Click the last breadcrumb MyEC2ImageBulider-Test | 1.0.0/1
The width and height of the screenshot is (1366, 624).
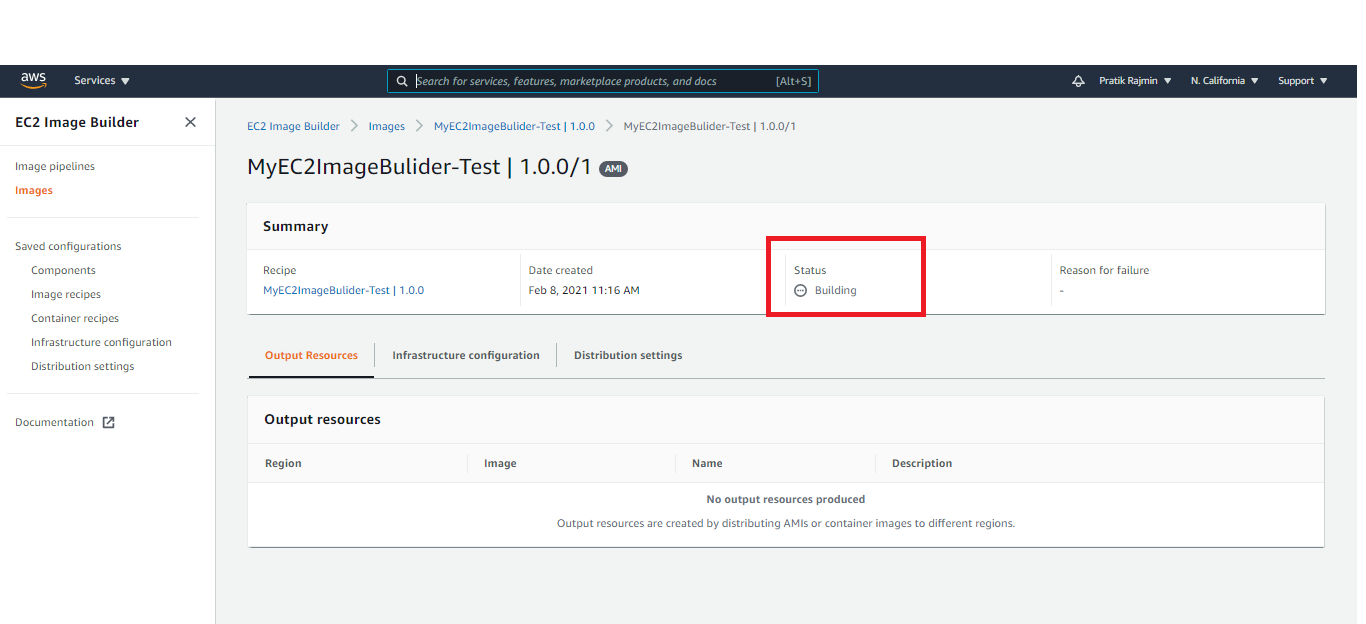pos(709,126)
